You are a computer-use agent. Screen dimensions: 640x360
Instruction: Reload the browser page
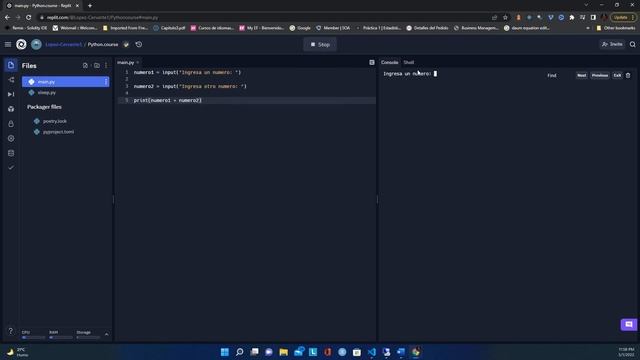click(x=29, y=18)
